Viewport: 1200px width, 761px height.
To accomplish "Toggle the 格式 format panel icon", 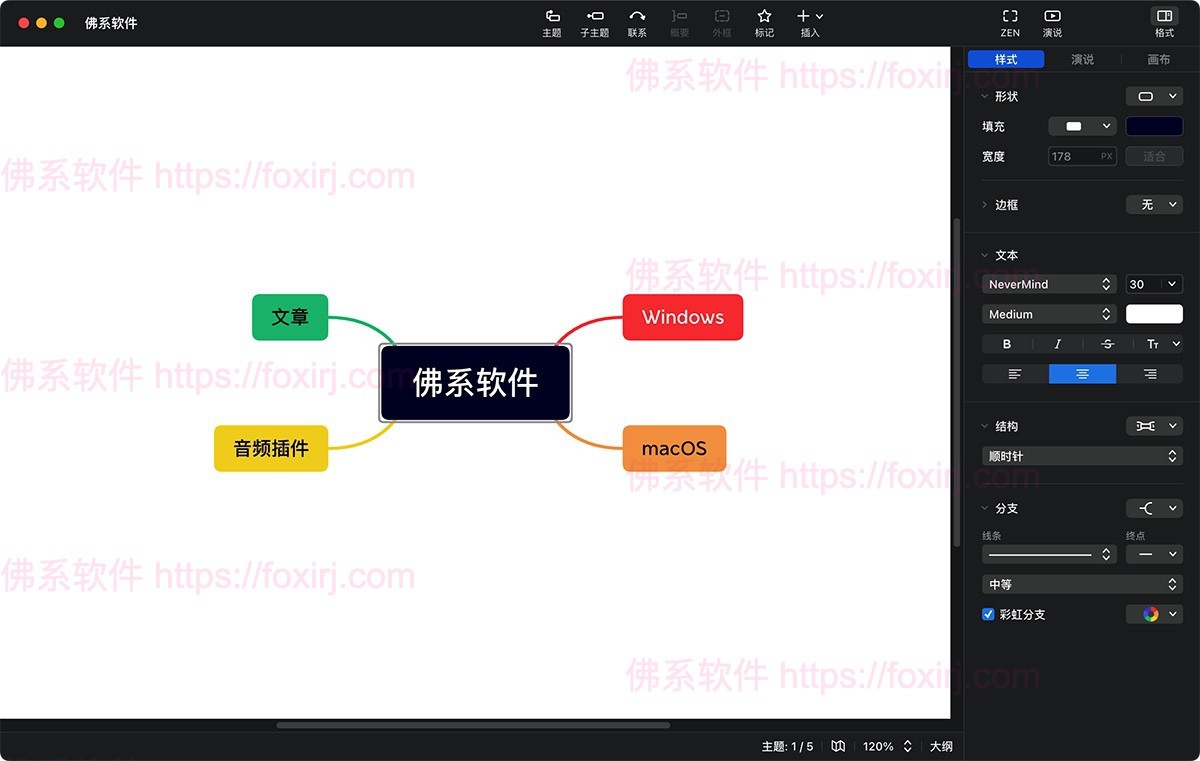I will click(x=1164, y=17).
